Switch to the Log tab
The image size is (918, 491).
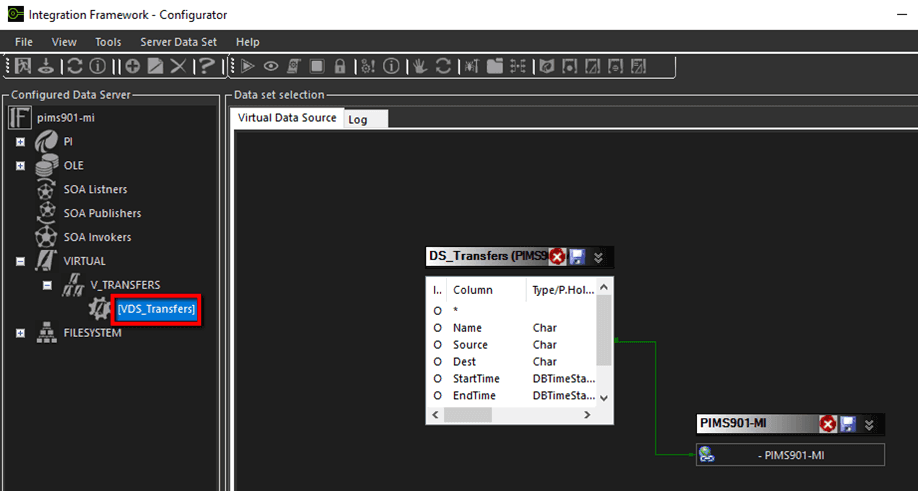(x=365, y=119)
